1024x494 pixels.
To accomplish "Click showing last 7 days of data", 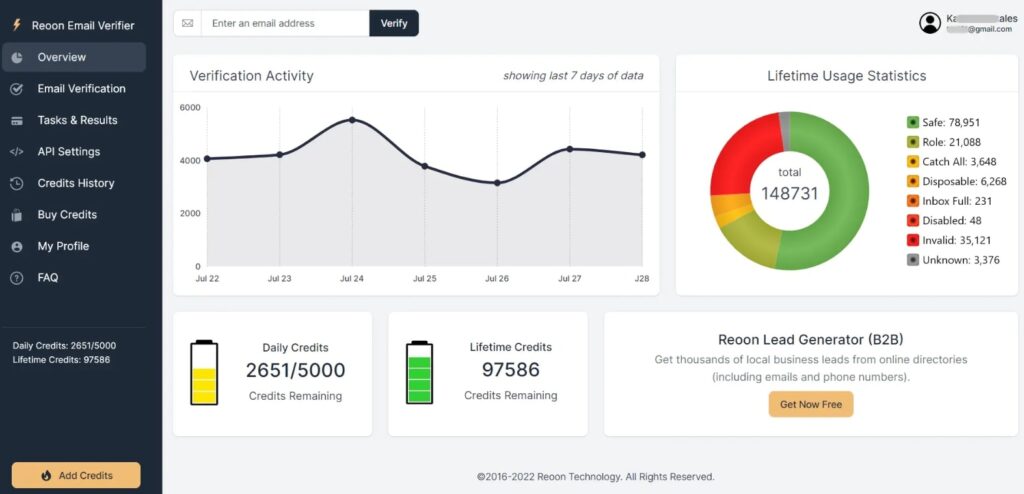I will click(573, 76).
